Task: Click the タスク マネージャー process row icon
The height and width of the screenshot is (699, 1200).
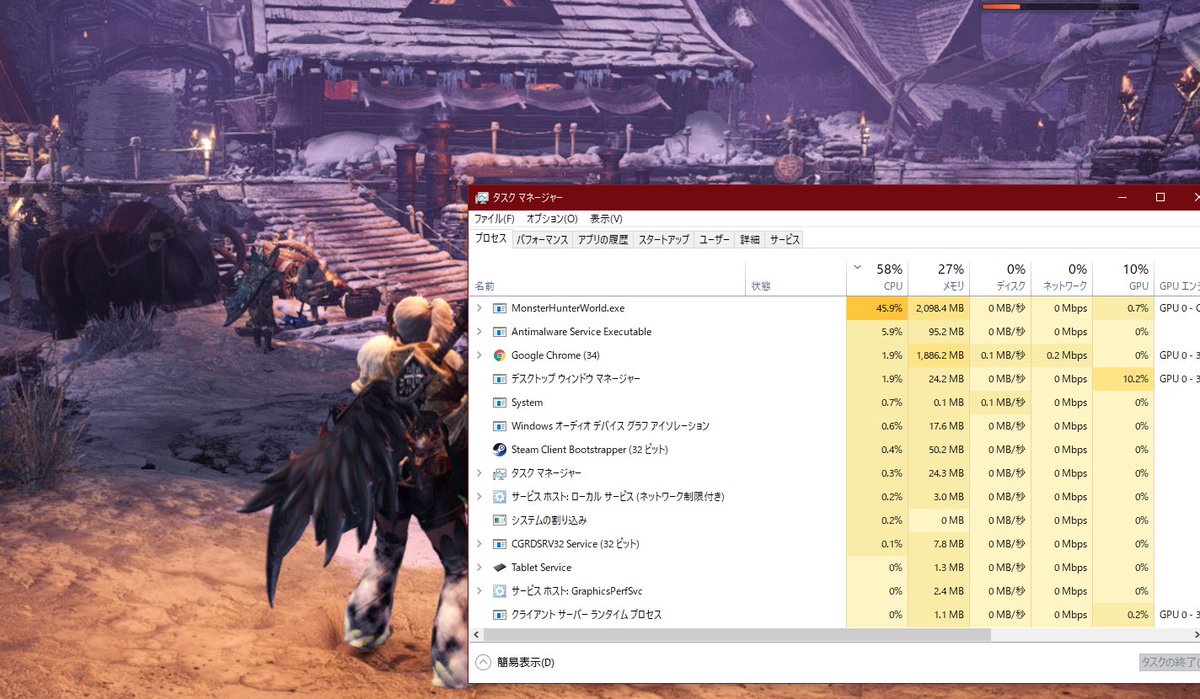Action: click(500, 473)
